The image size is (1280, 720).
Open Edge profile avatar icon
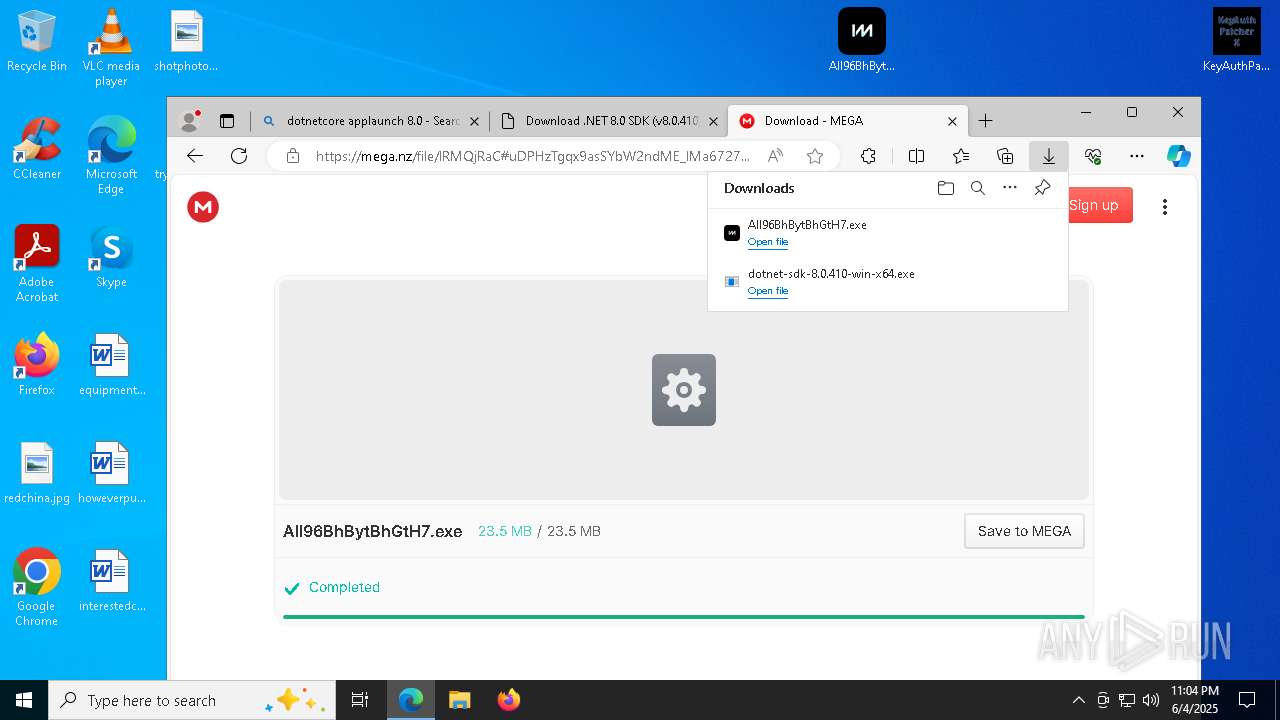click(x=189, y=121)
